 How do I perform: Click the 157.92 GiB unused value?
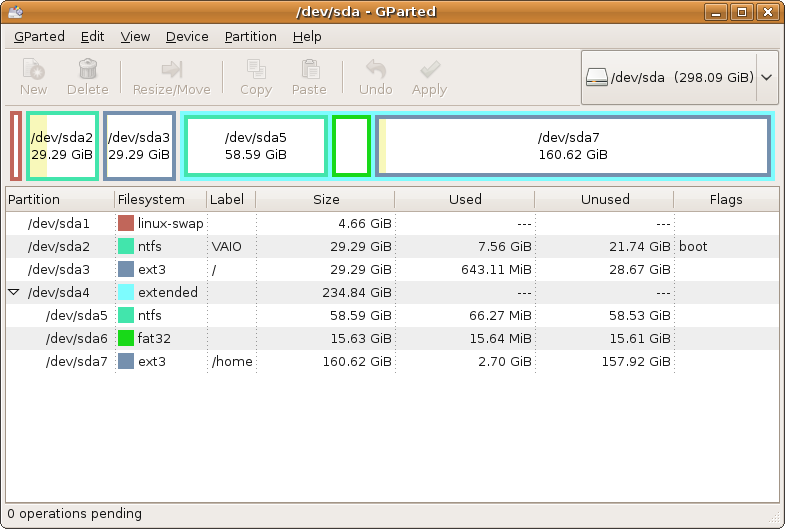pyautogui.click(x=636, y=361)
